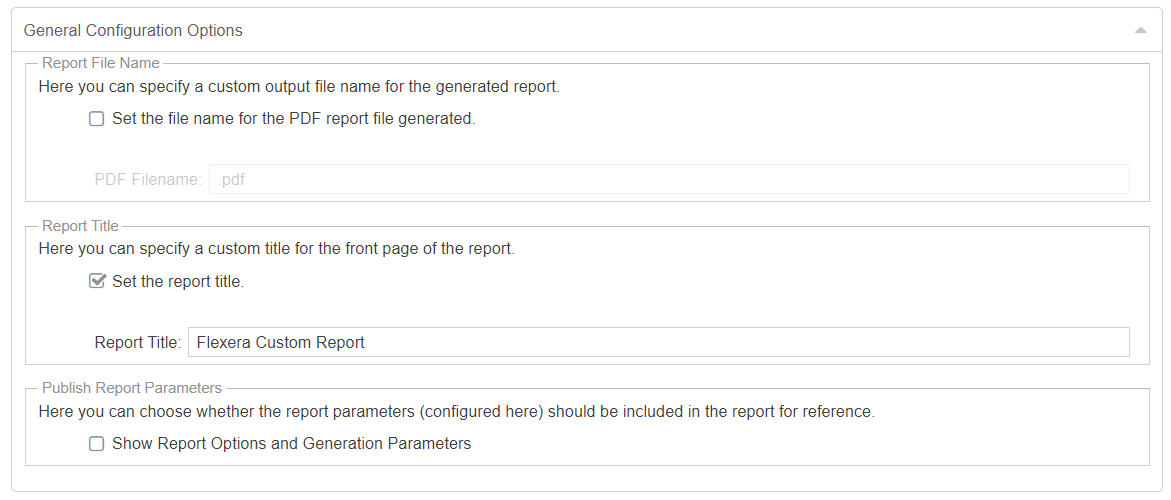Uncheck the Set the report title checkbox

(x=97, y=282)
